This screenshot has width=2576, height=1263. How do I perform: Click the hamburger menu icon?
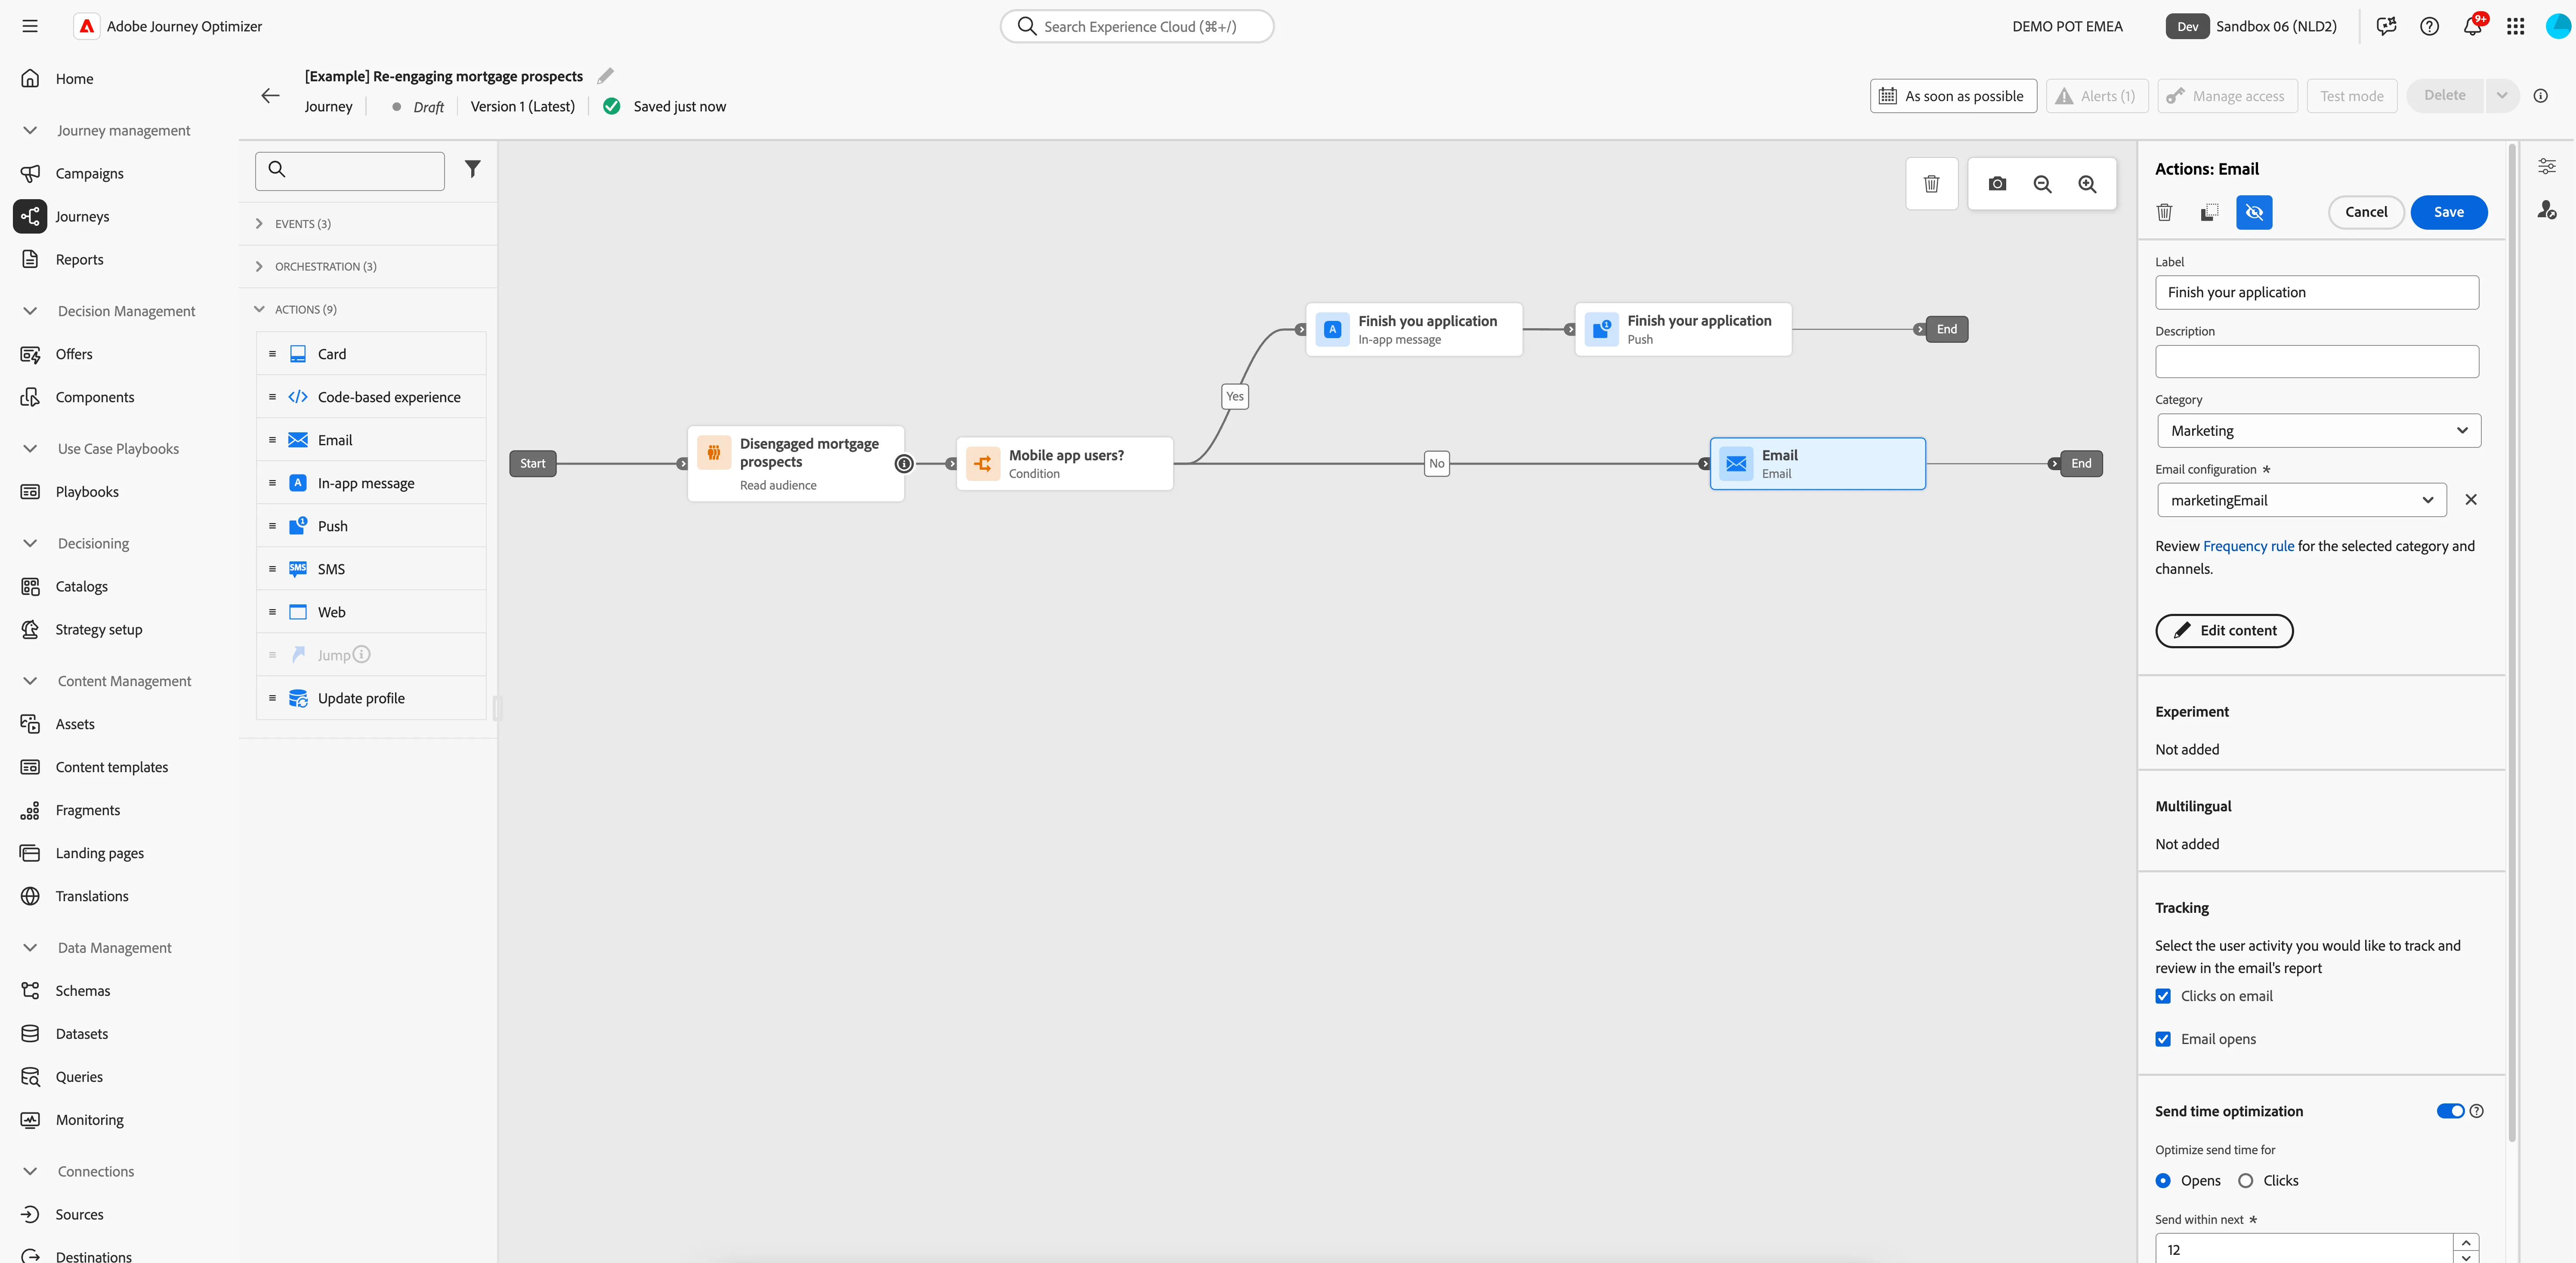(30, 26)
